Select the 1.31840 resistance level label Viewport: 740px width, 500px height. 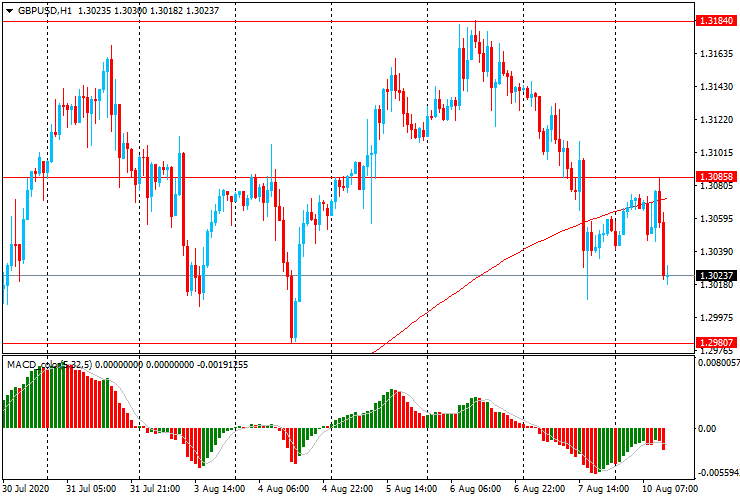(716, 21)
